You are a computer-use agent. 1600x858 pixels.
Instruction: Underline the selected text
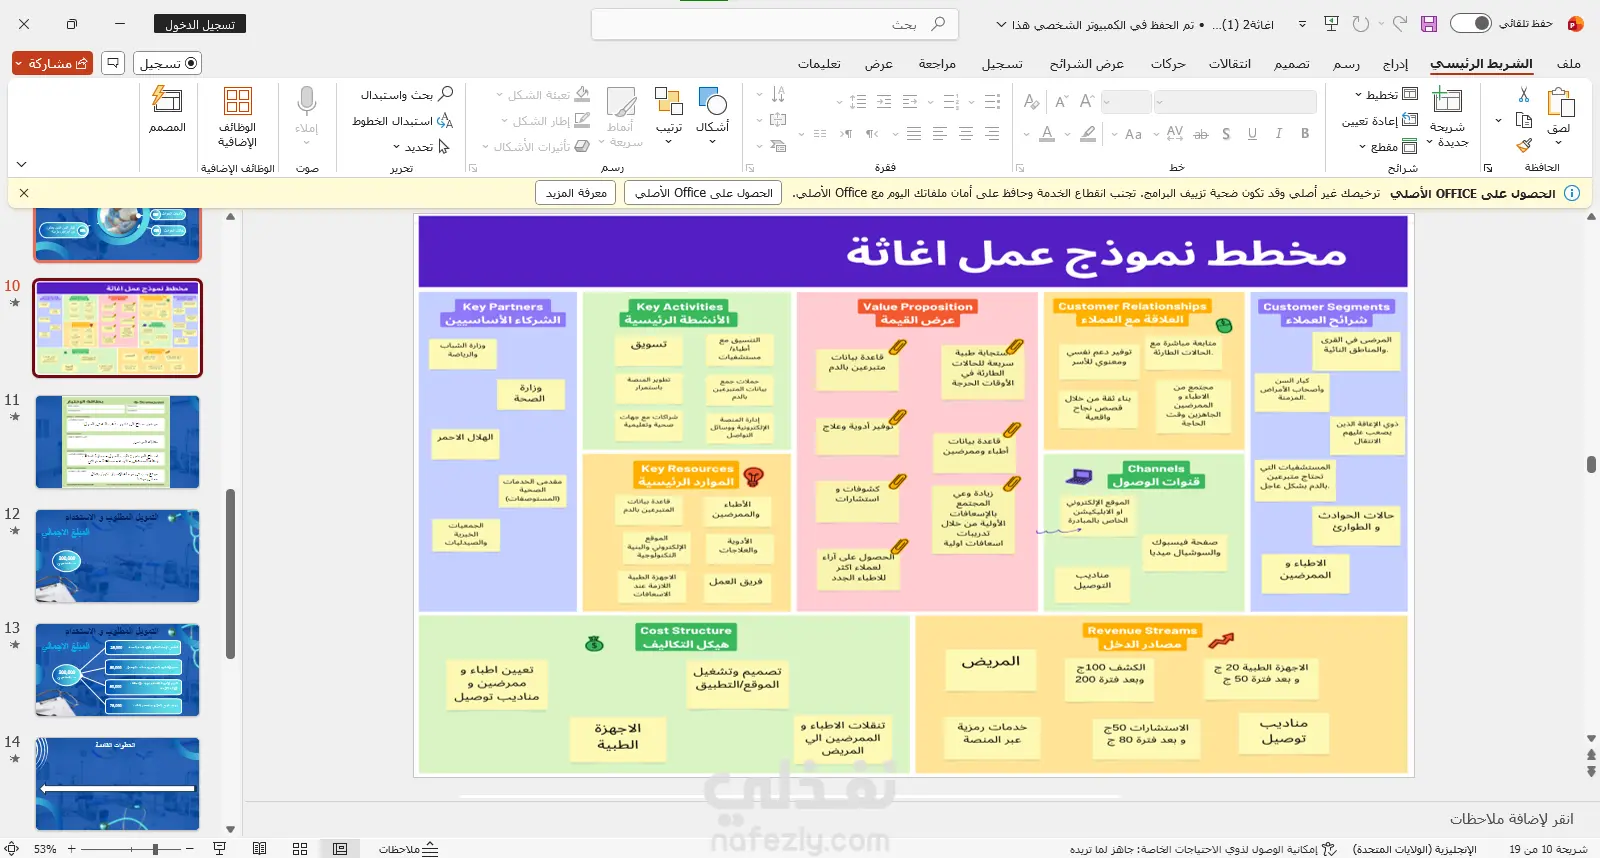tap(1252, 134)
